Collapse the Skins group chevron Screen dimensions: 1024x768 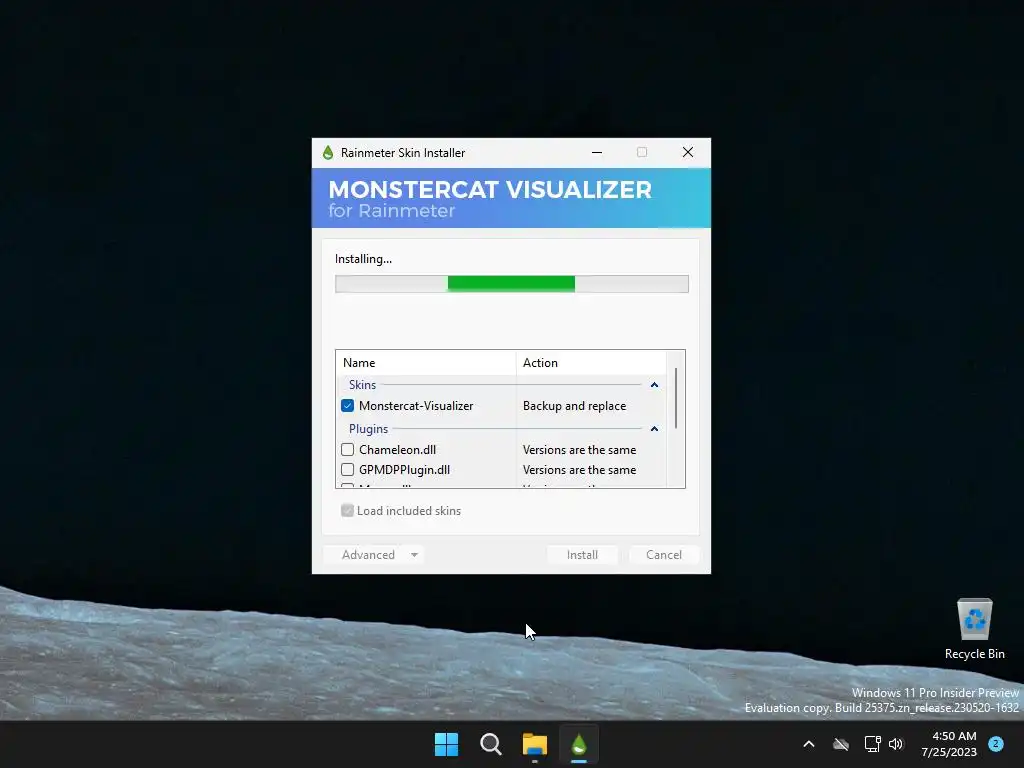[x=654, y=385]
